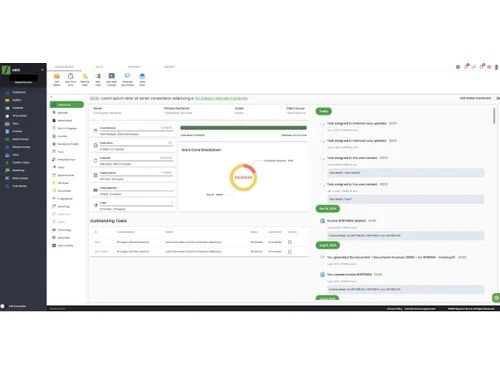Expand the firm dropdown arrow beside the logo
The height and width of the screenshot is (375, 500).
click(x=42, y=70)
